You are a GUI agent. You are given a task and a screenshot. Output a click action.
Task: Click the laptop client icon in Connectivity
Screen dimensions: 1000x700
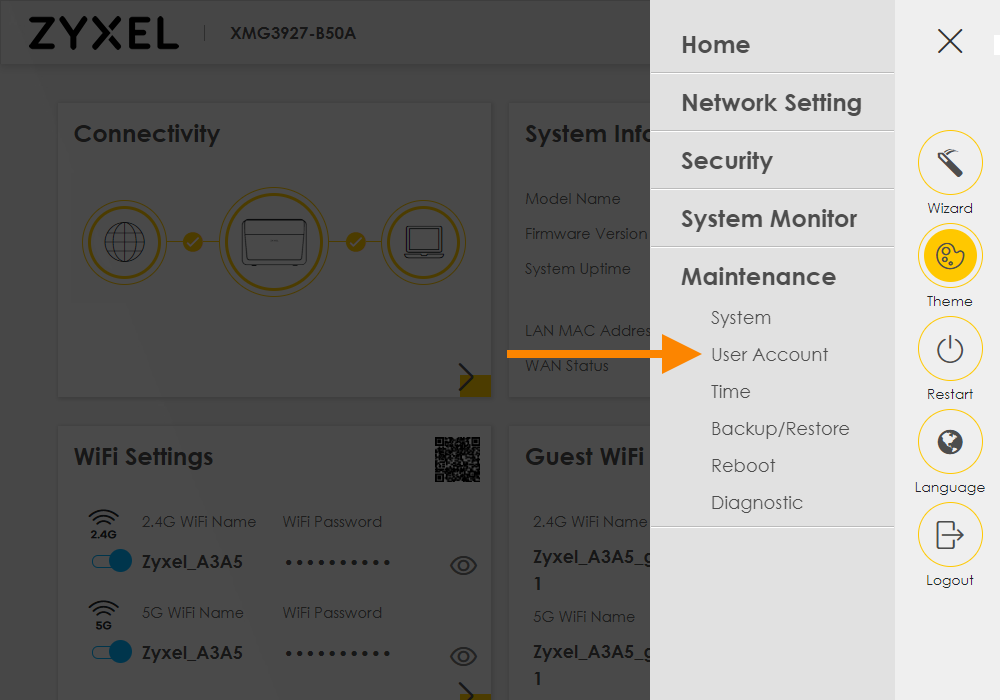click(423, 242)
